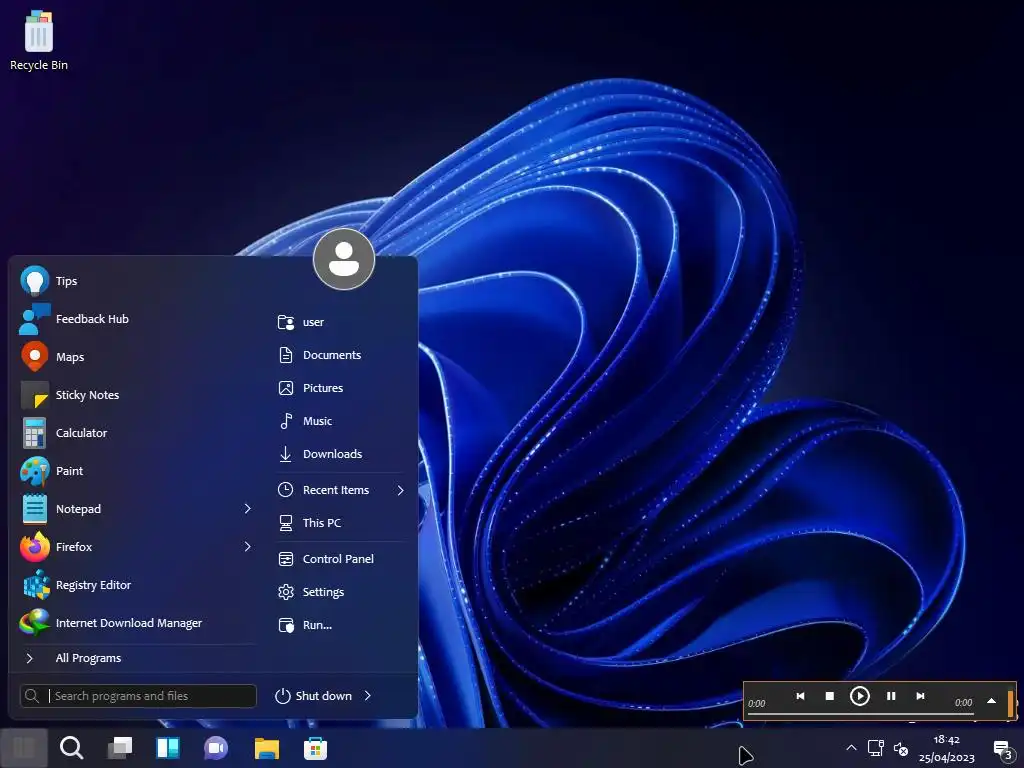Launch the Paint app
The image size is (1024, 768).
click(x=135, y=470)
